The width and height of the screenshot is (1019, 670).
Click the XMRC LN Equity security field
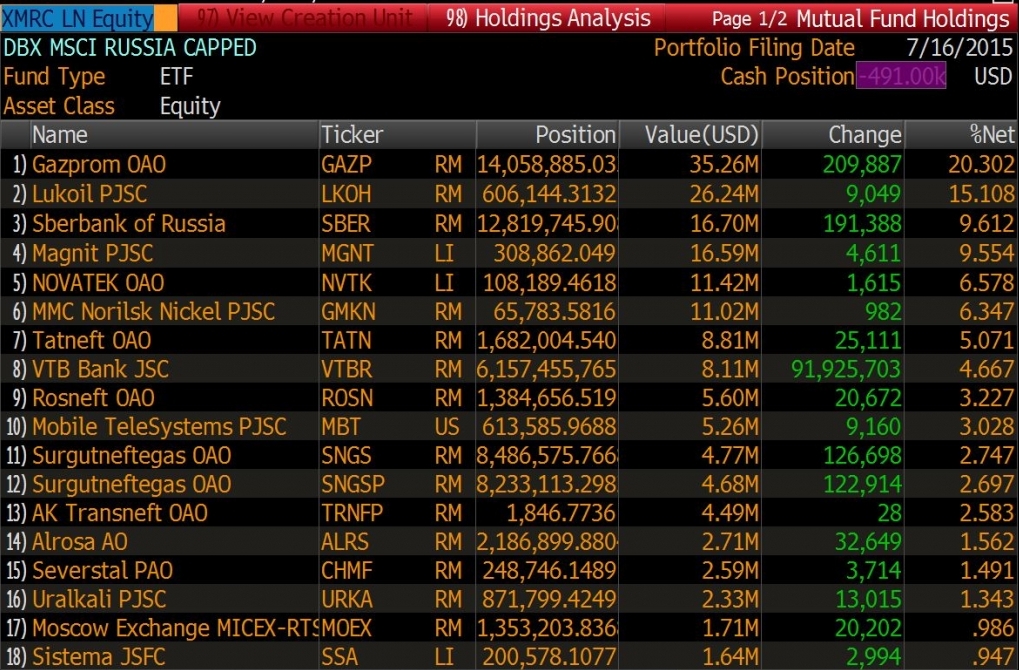(x=77, y=18)
